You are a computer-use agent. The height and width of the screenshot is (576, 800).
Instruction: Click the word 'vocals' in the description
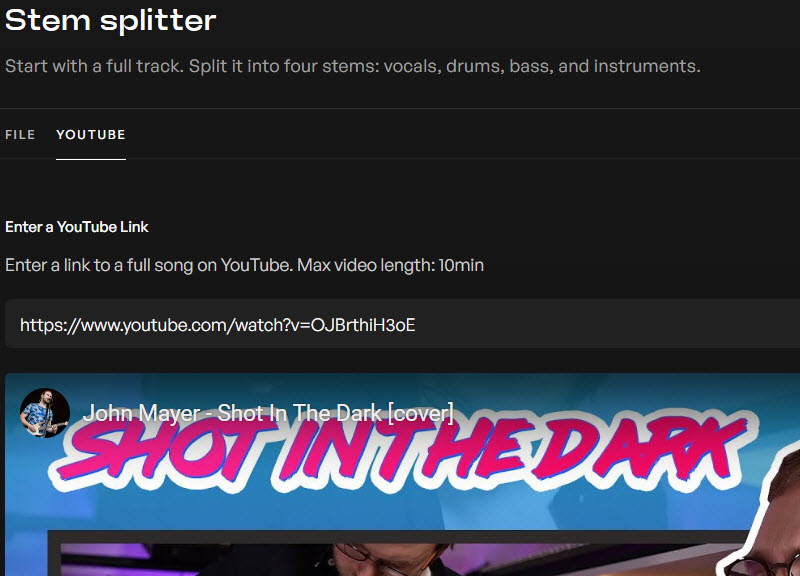tap(412, 66)
